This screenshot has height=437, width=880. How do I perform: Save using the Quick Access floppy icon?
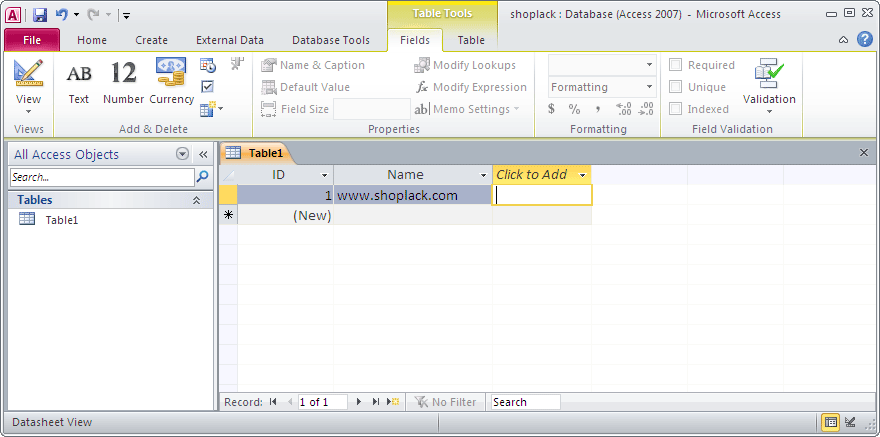[40, 15]
